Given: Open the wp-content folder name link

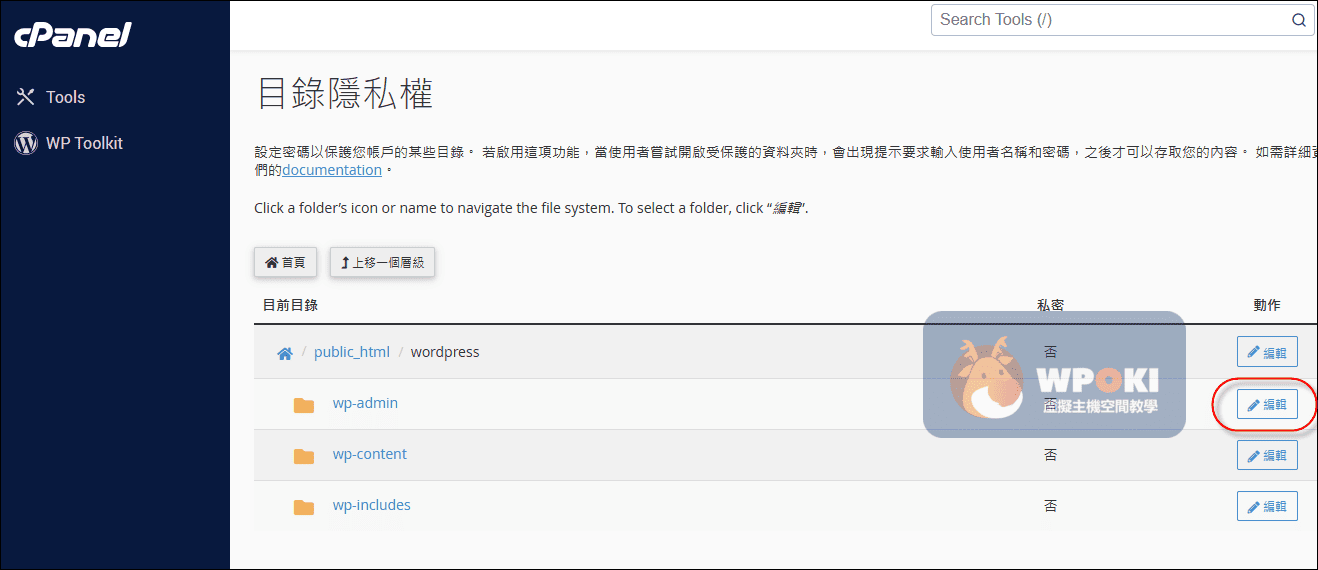Looking at the screenshot, I should click(x=370, y=454).
